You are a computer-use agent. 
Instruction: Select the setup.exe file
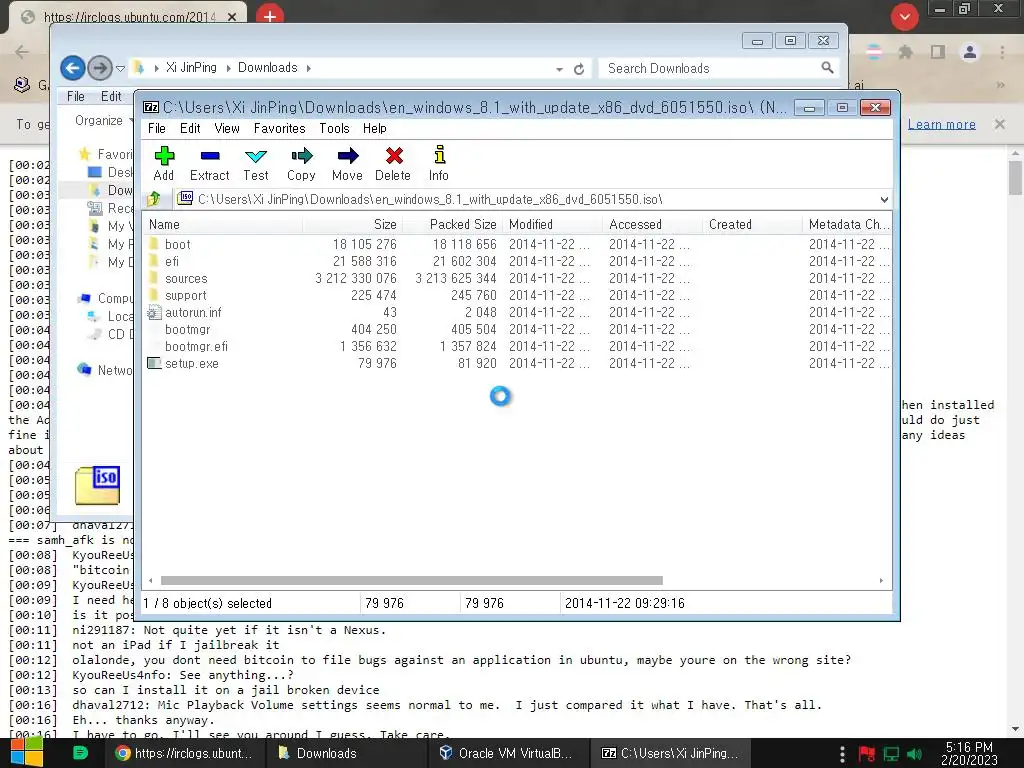click(191, 363)
